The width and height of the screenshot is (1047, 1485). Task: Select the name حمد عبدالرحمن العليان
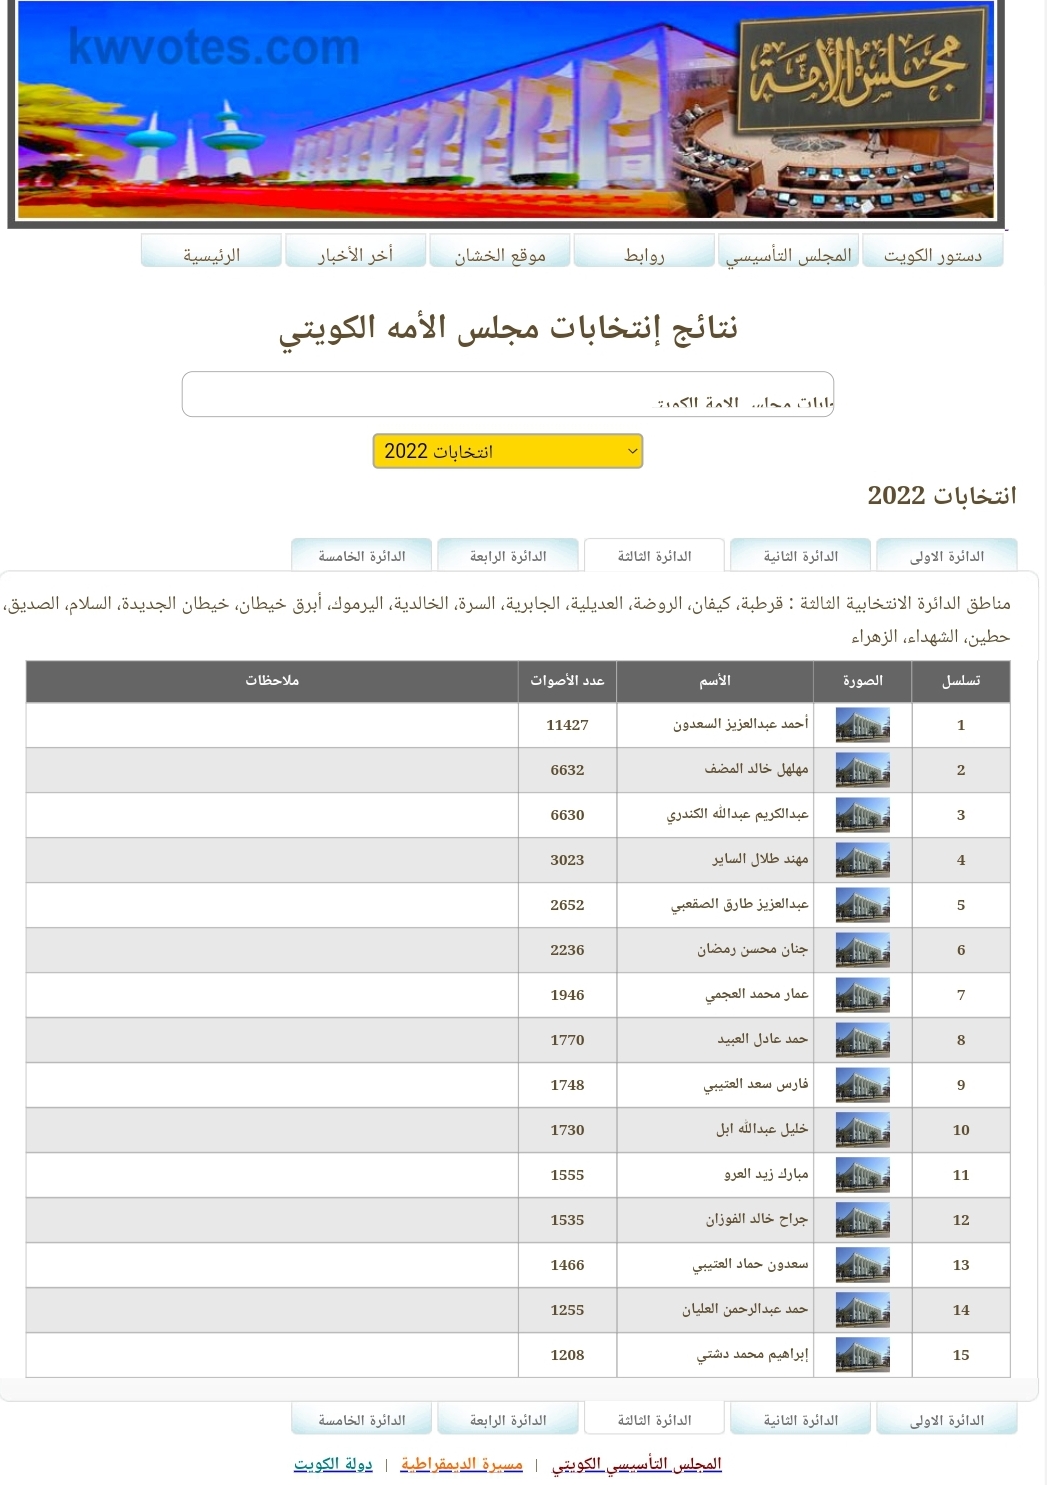[746, 1309]
